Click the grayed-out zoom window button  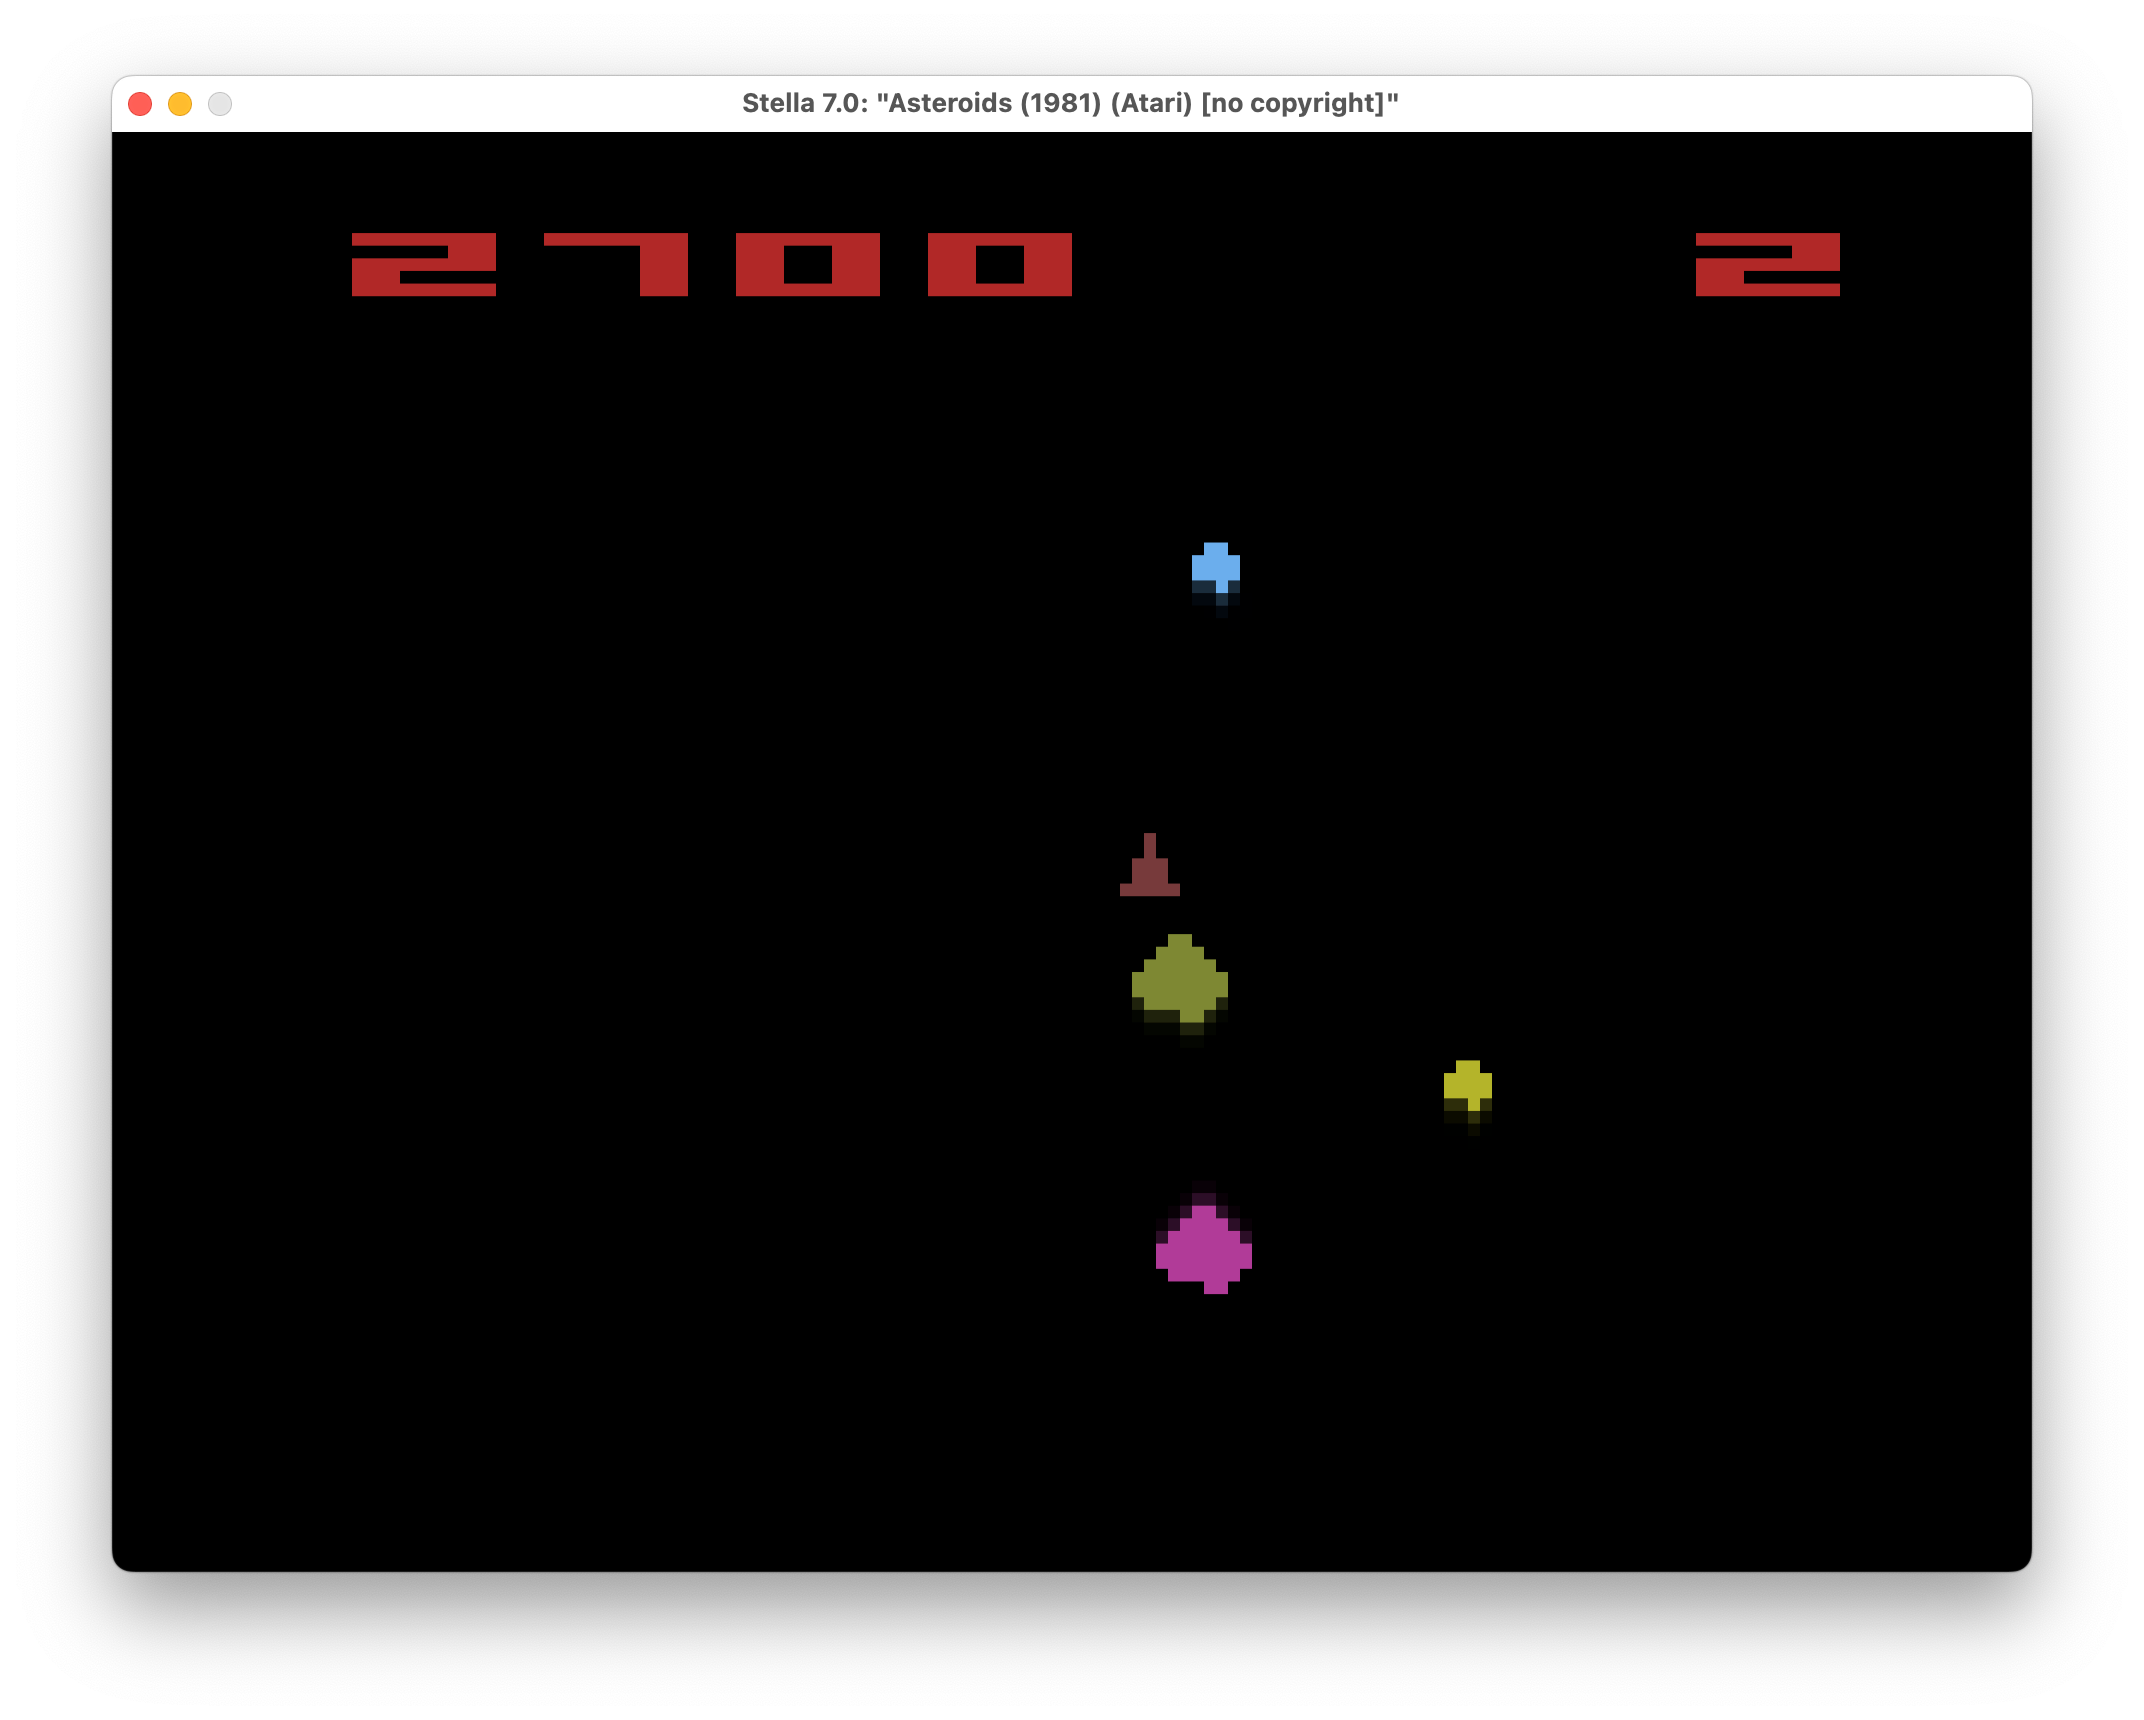click(x=220, y=104)
